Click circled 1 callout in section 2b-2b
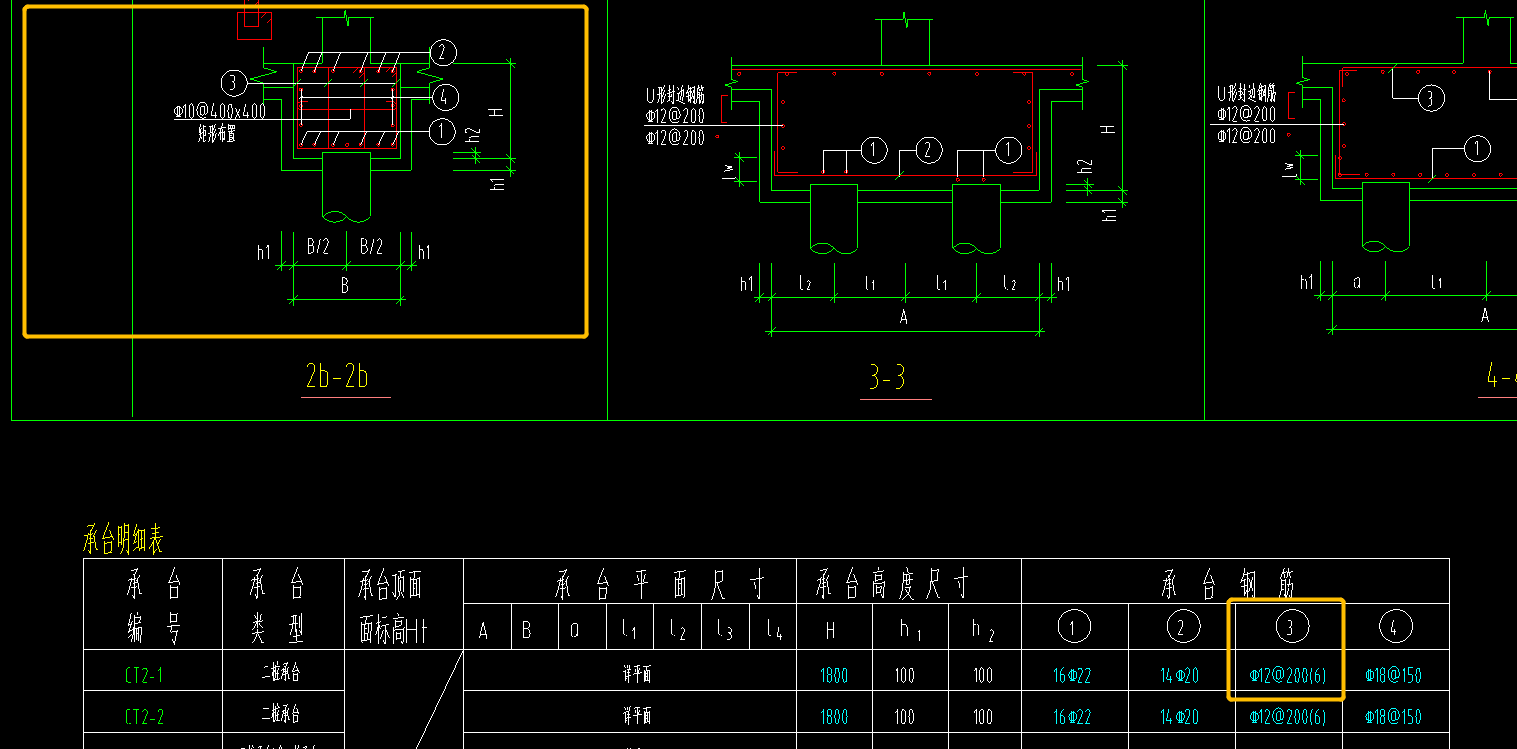 442,131
